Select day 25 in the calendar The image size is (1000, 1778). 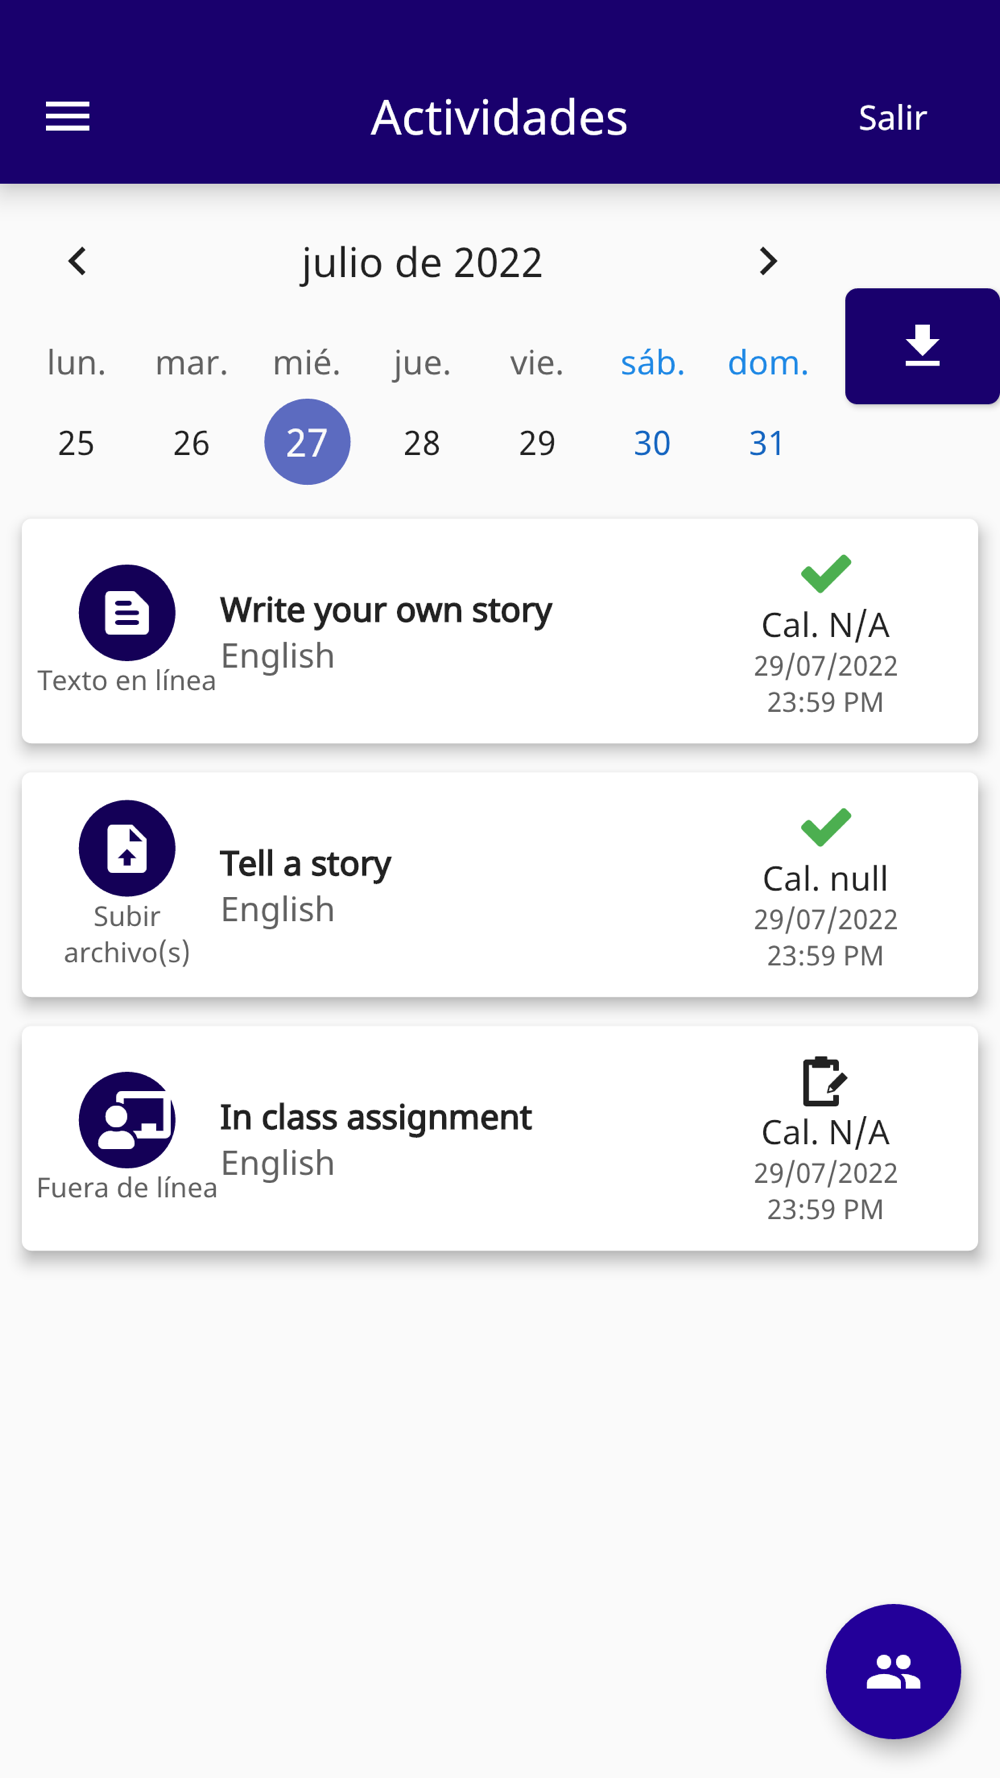[76, 442]
